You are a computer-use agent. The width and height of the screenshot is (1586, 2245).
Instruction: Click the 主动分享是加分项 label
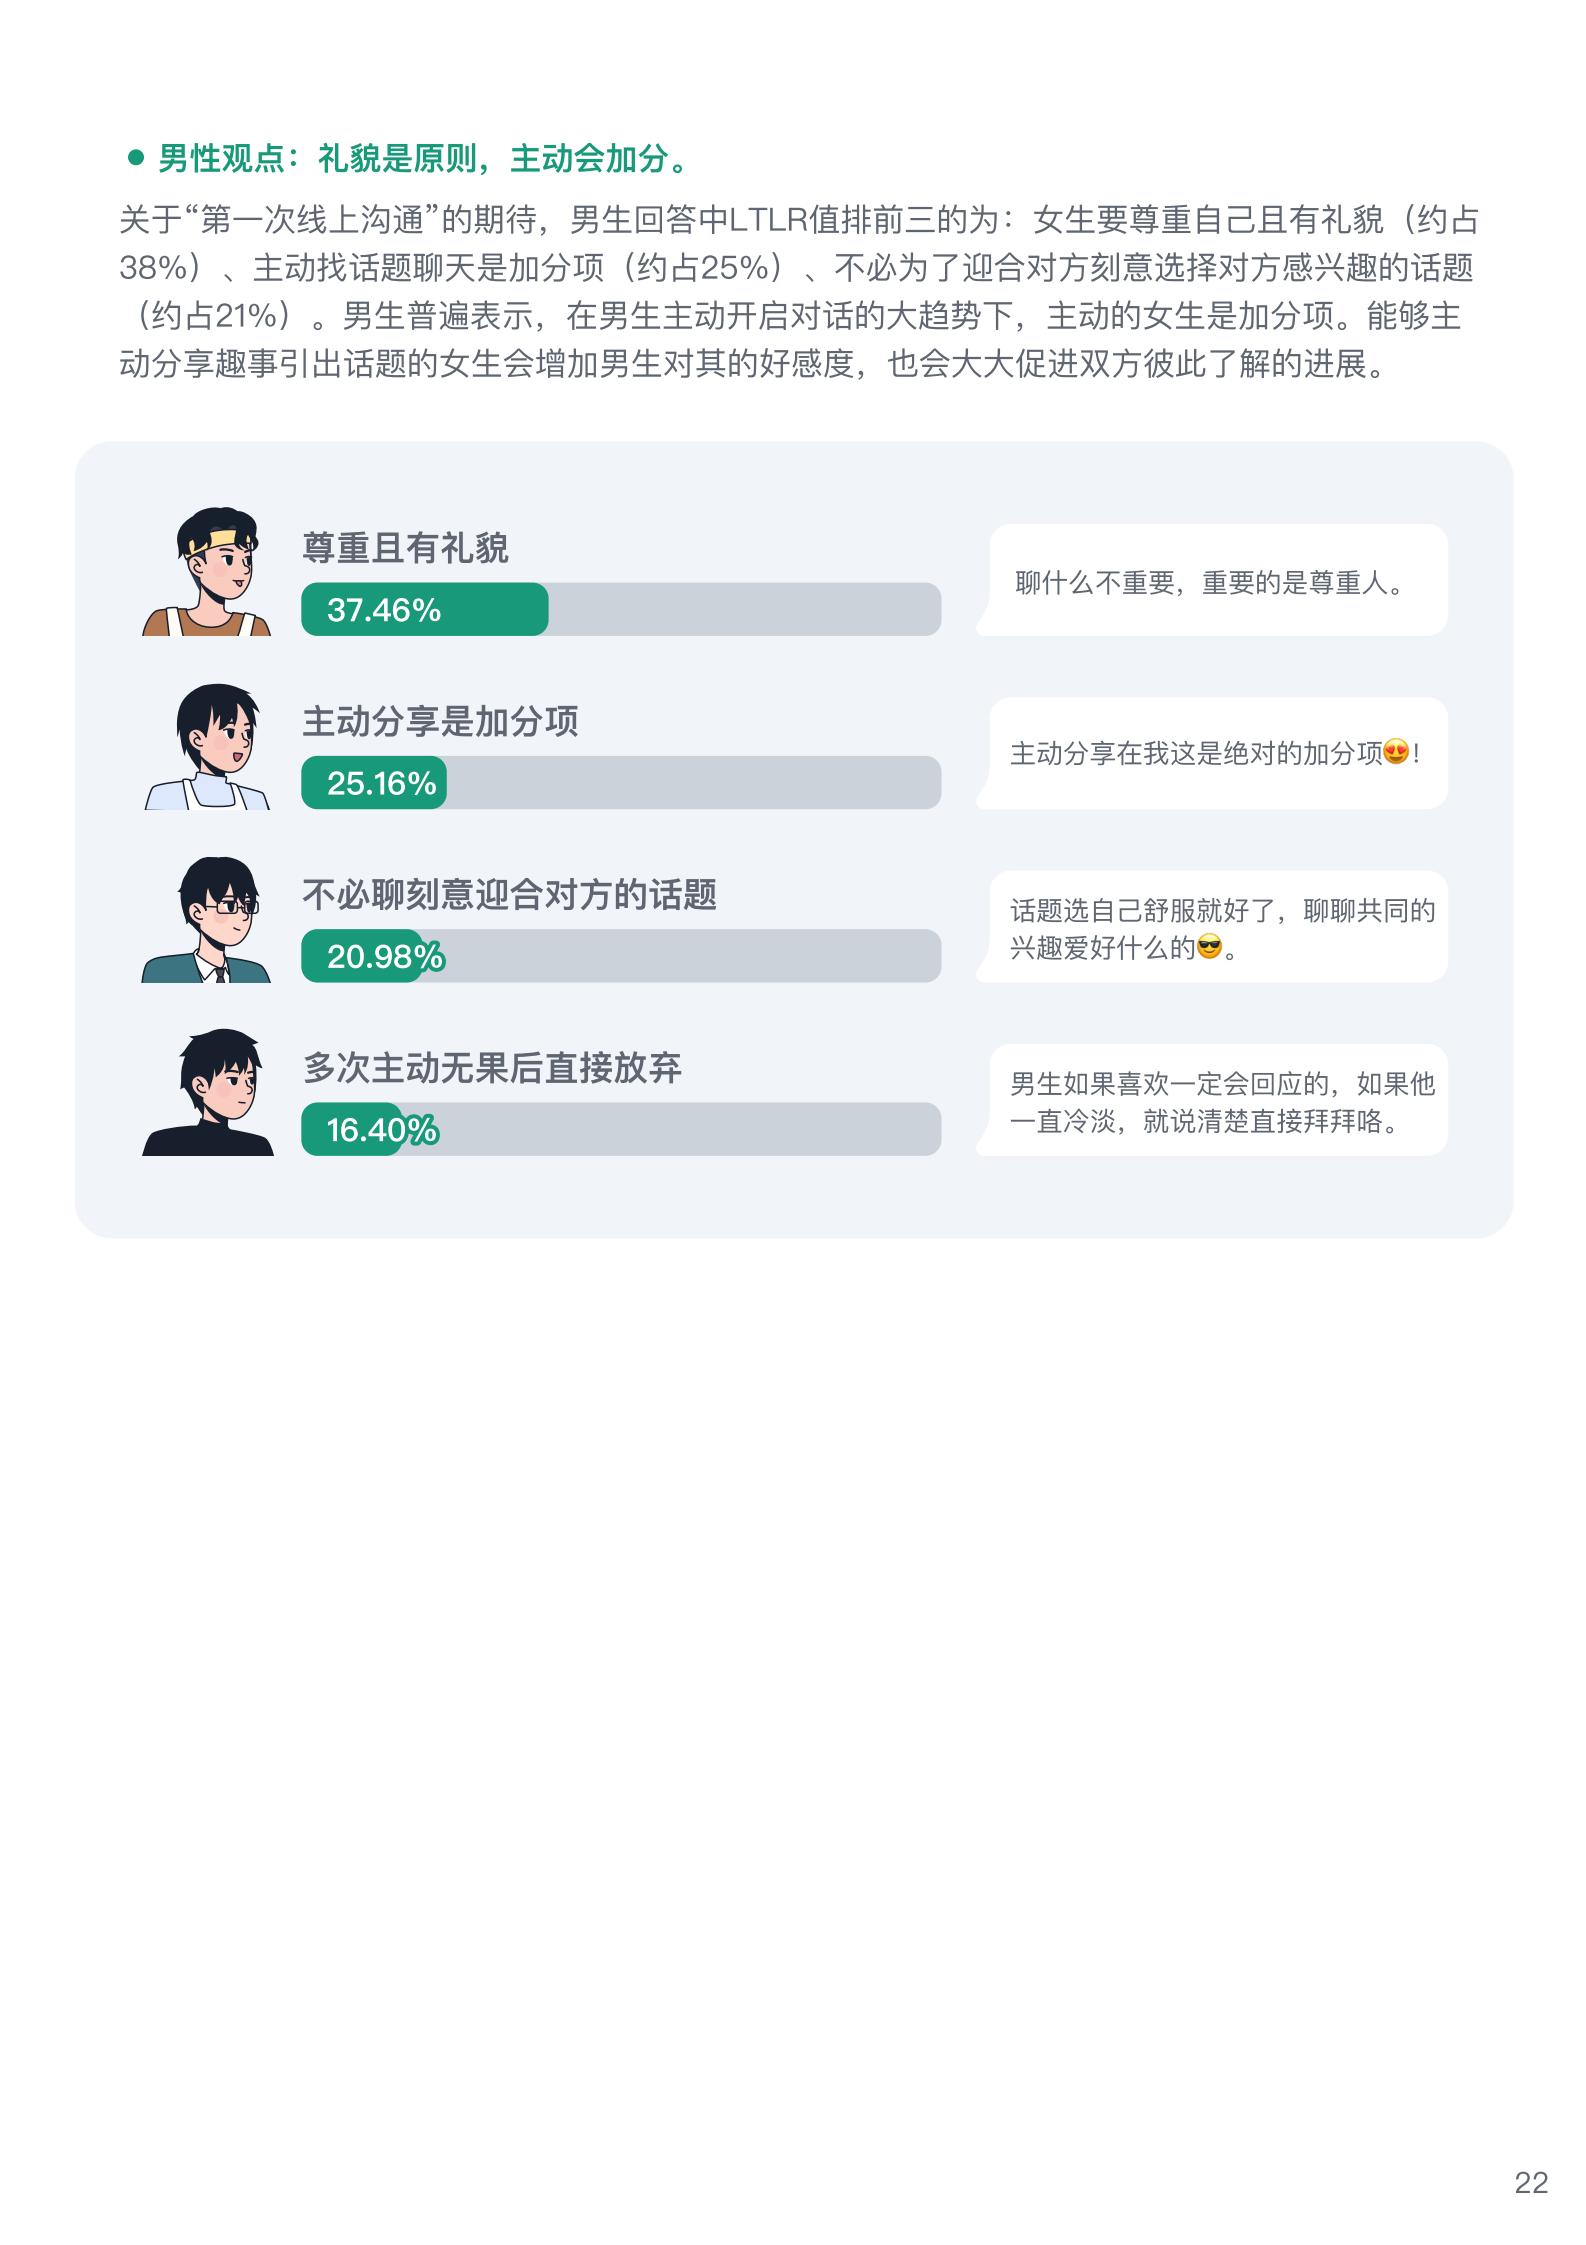point(440,721)
